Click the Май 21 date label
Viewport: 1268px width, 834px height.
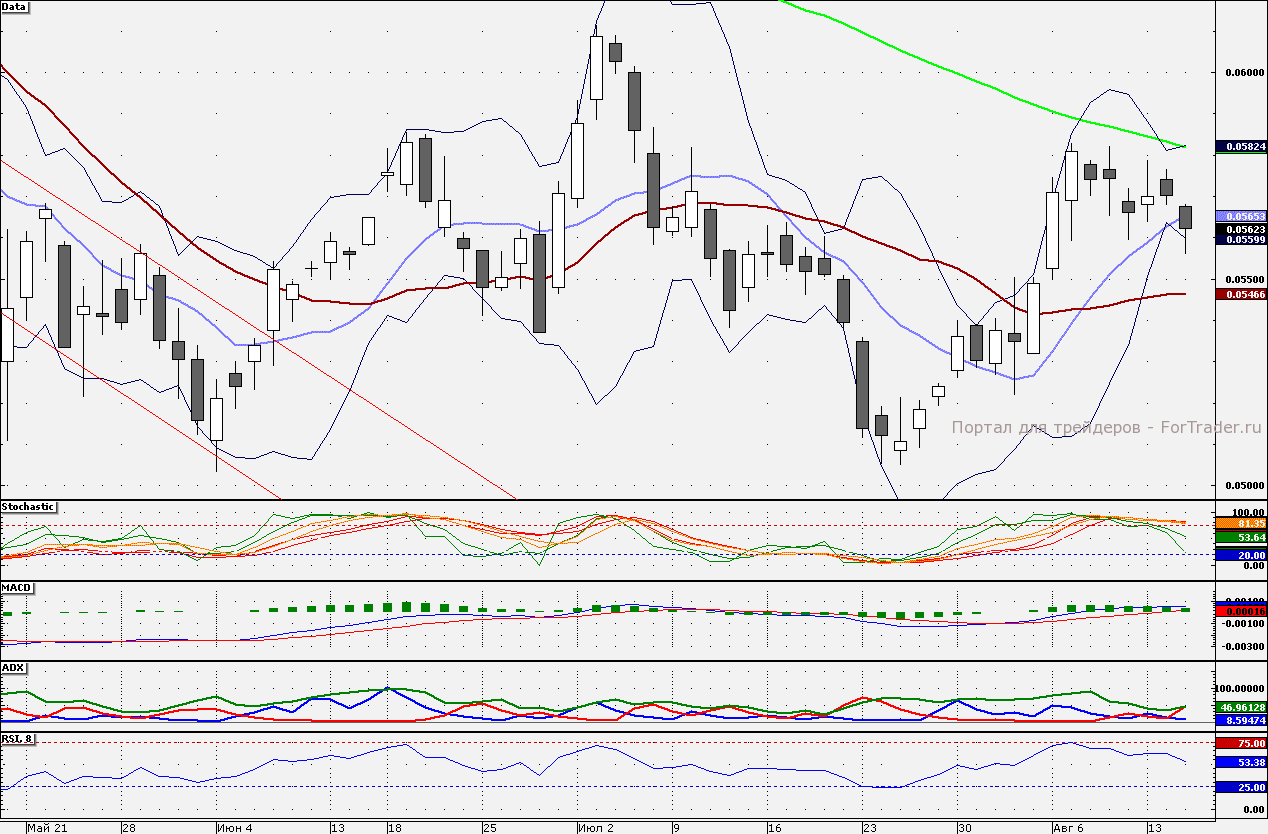pos(48,828)
